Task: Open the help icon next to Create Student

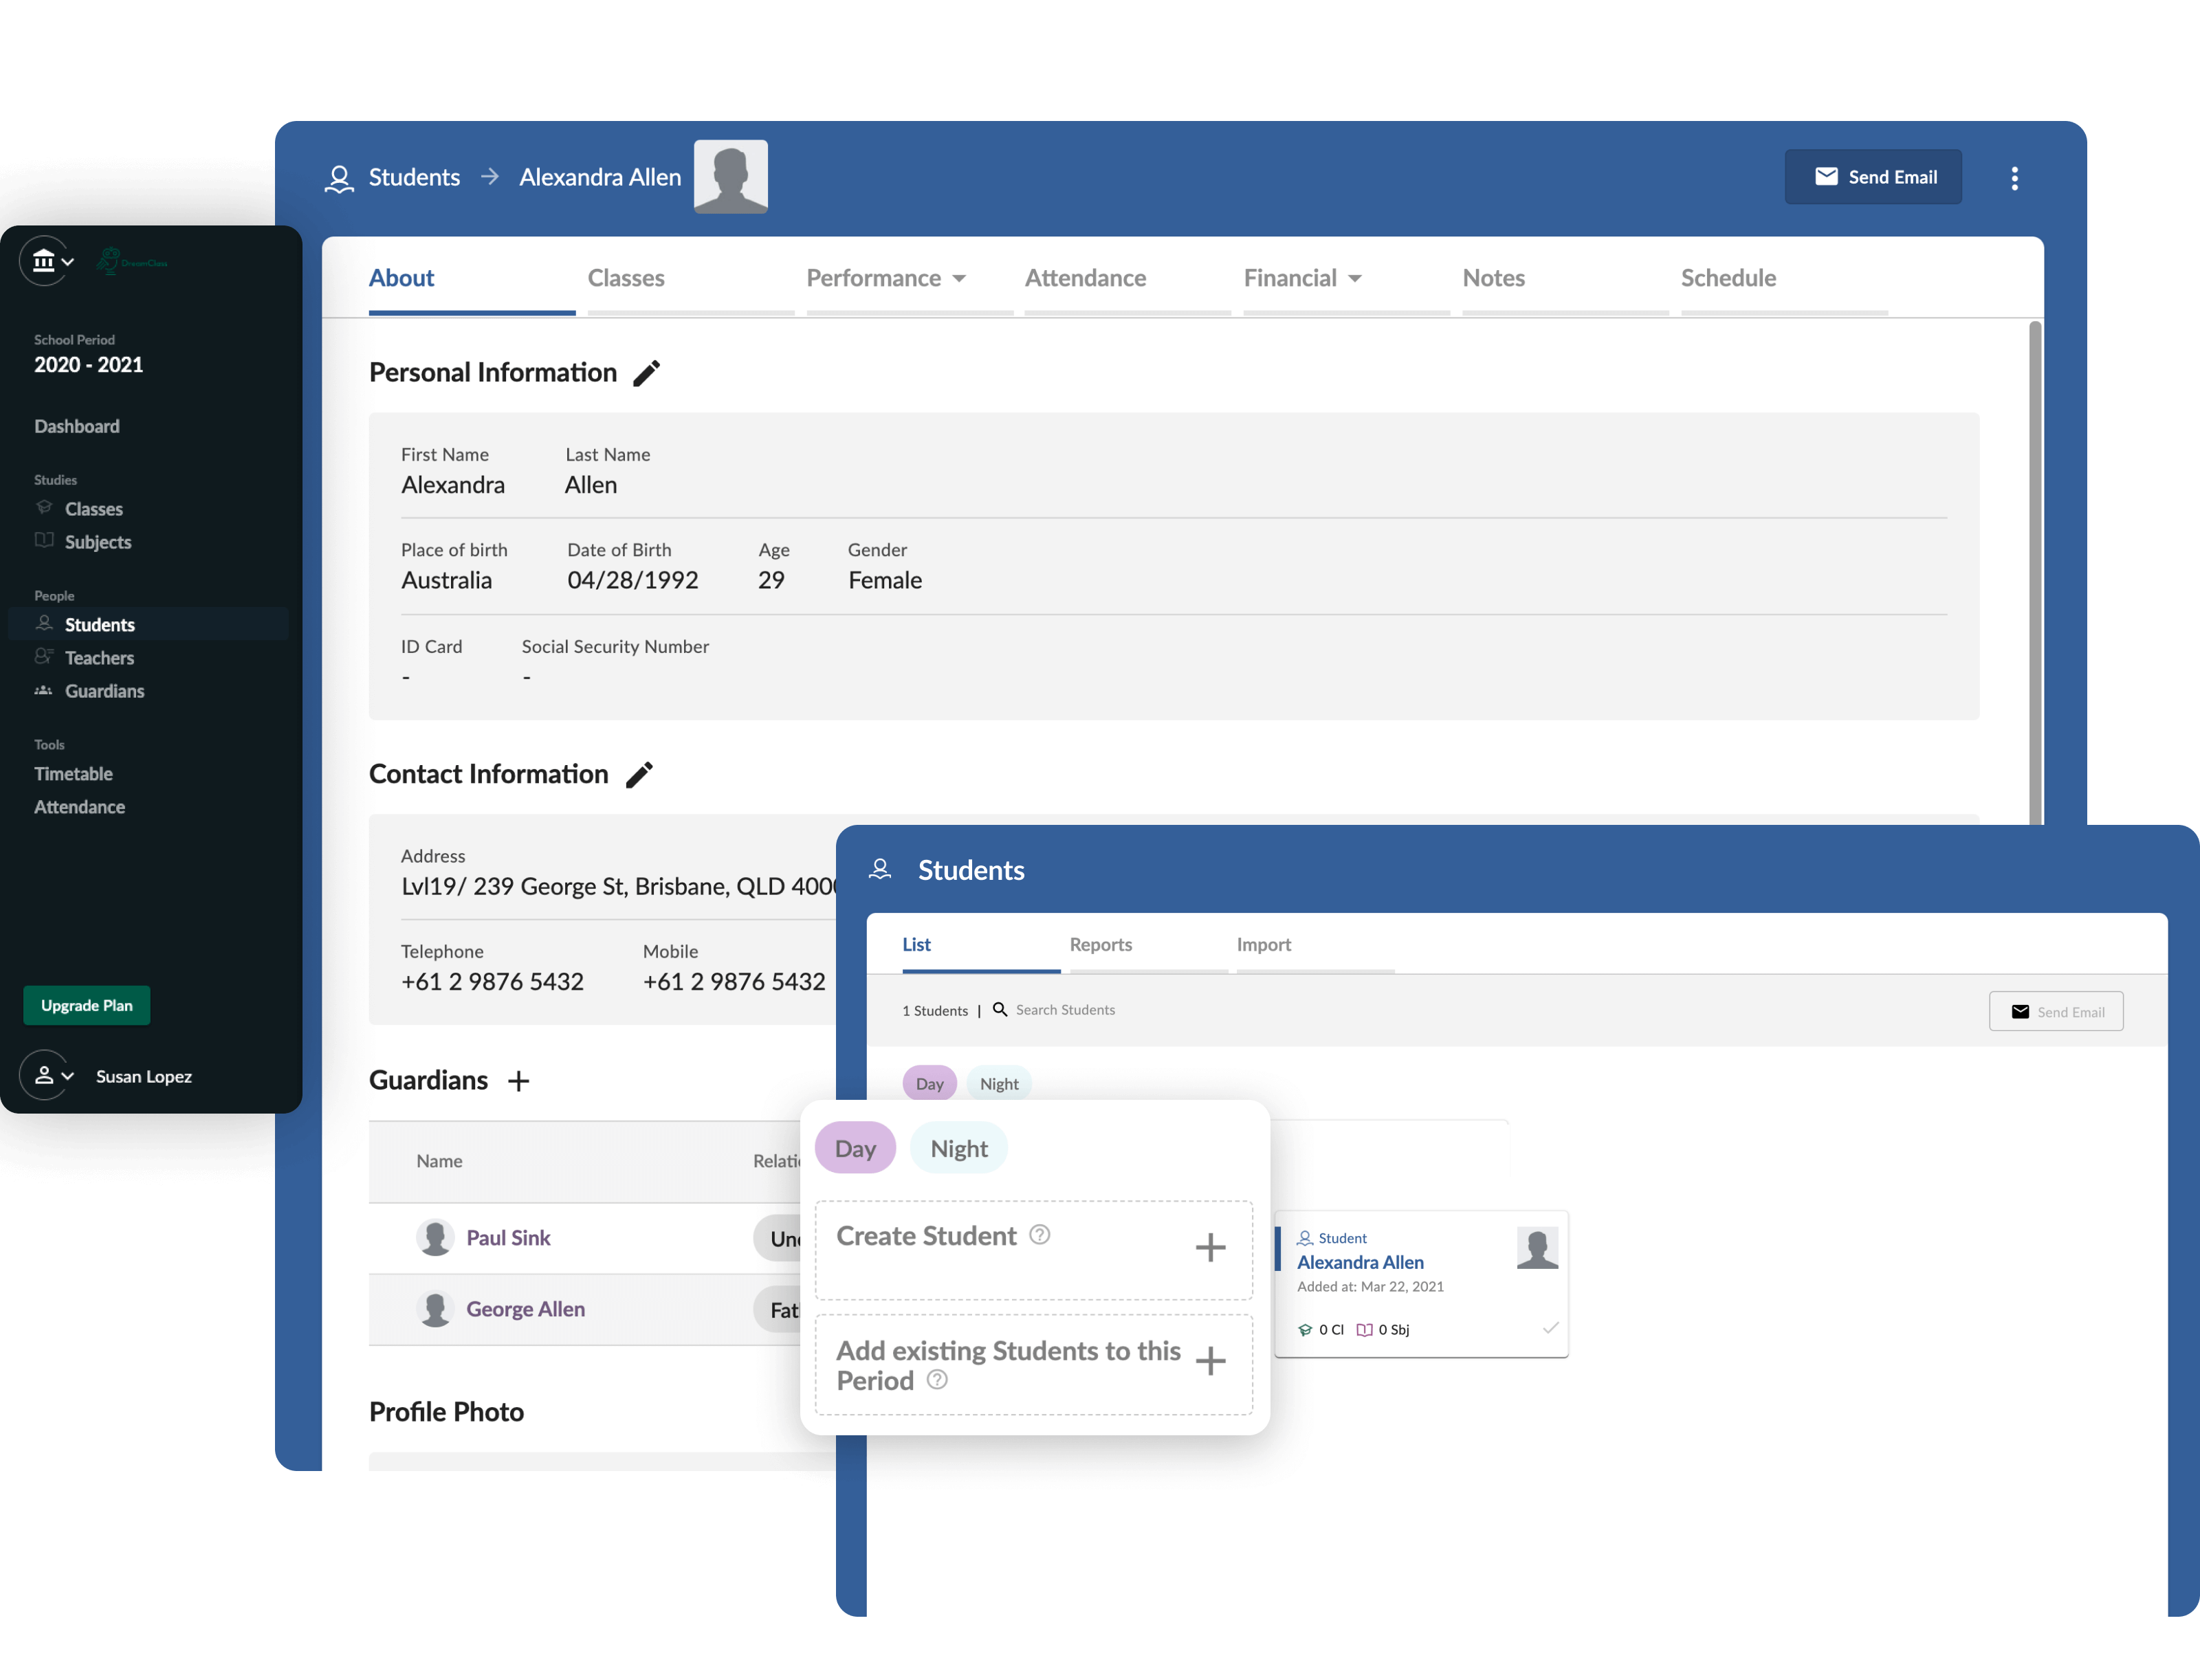Action: (1040, 1235)
